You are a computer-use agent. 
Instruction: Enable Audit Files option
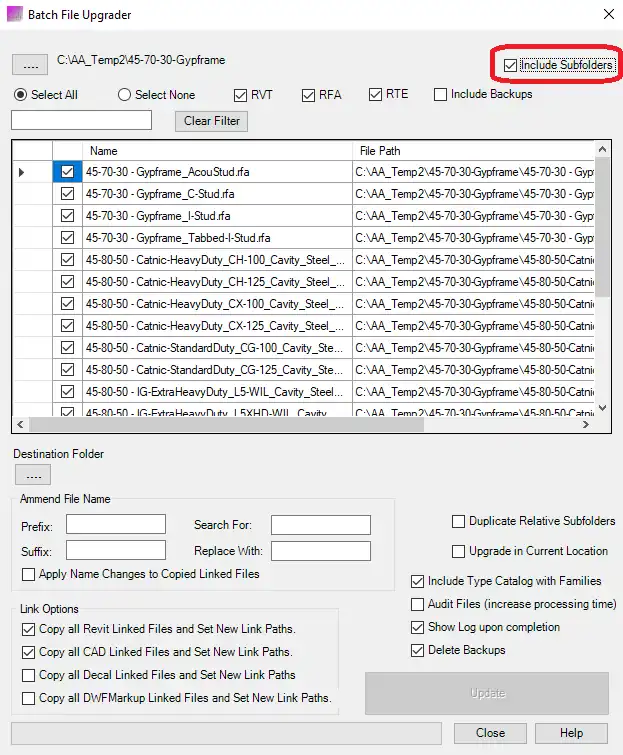coord(418,604)
